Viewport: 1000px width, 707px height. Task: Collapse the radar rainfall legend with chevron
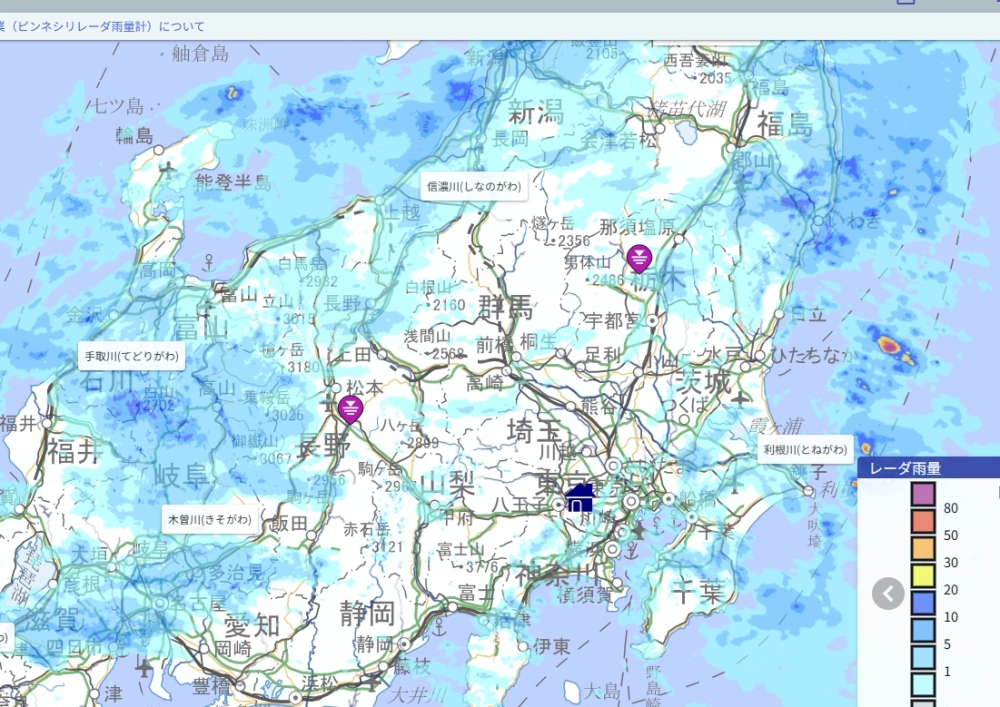click(888, 593)
